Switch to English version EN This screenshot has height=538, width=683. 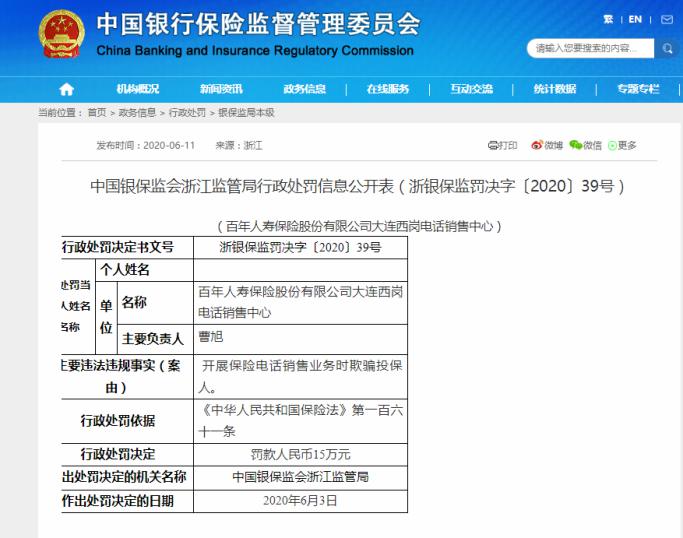pos(635,20)
